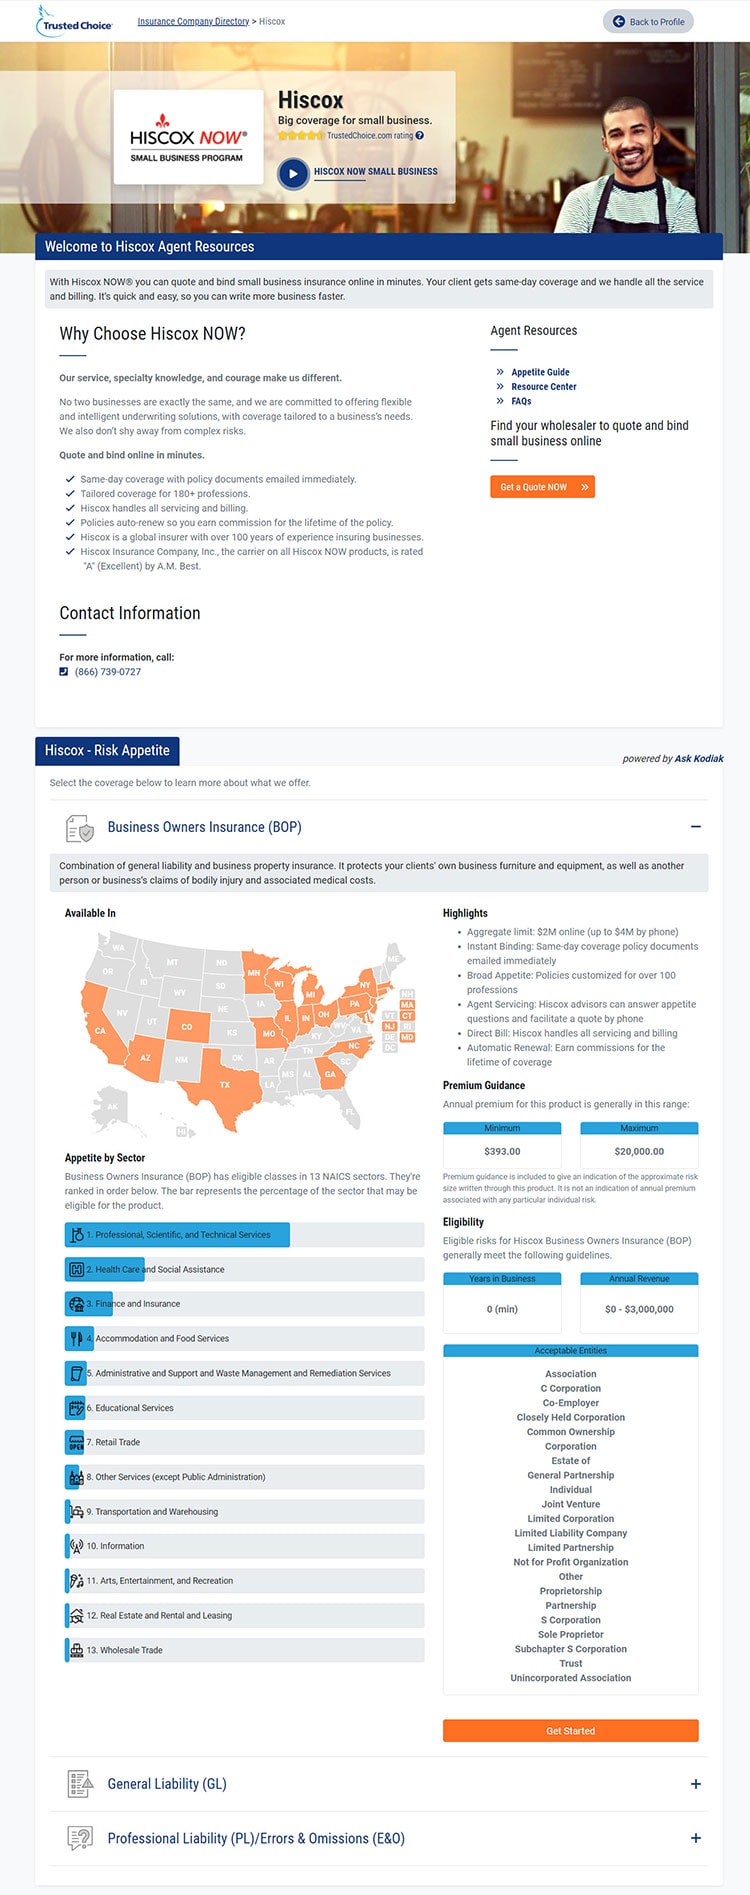Click the Accommodation and Food Services icon
The image size is (750, 1895).
click(x=76, y=1339)
